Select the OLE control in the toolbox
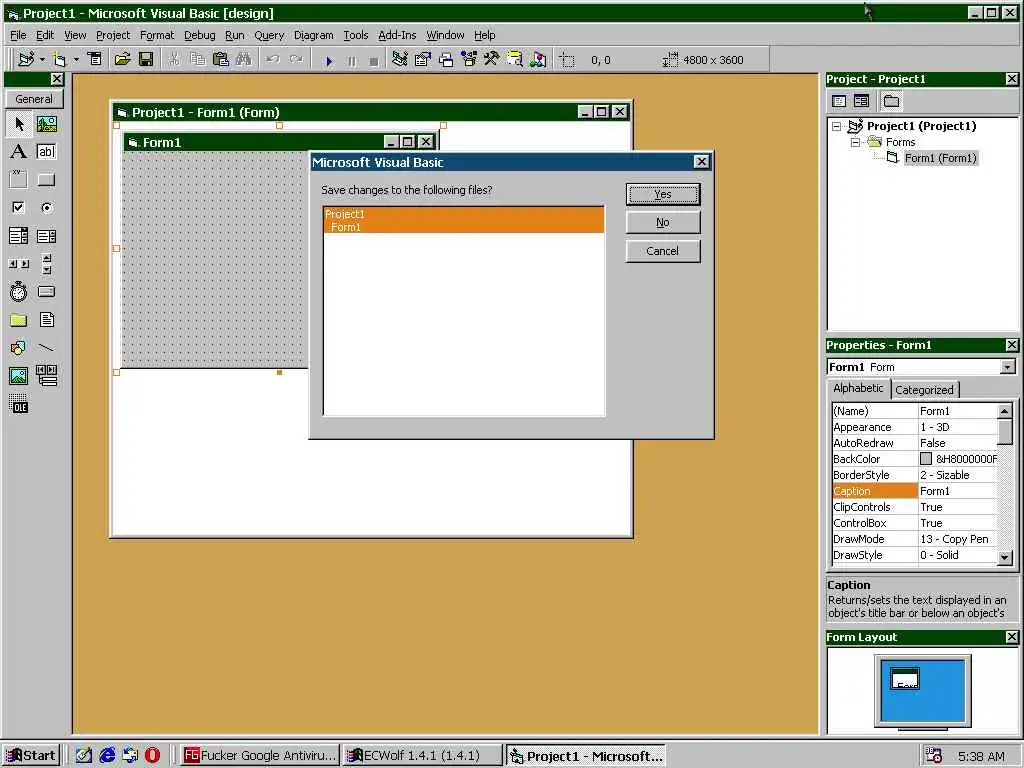Image resolution: width=1024 pixels, height=768 pixels. click(x=18, y=404)
